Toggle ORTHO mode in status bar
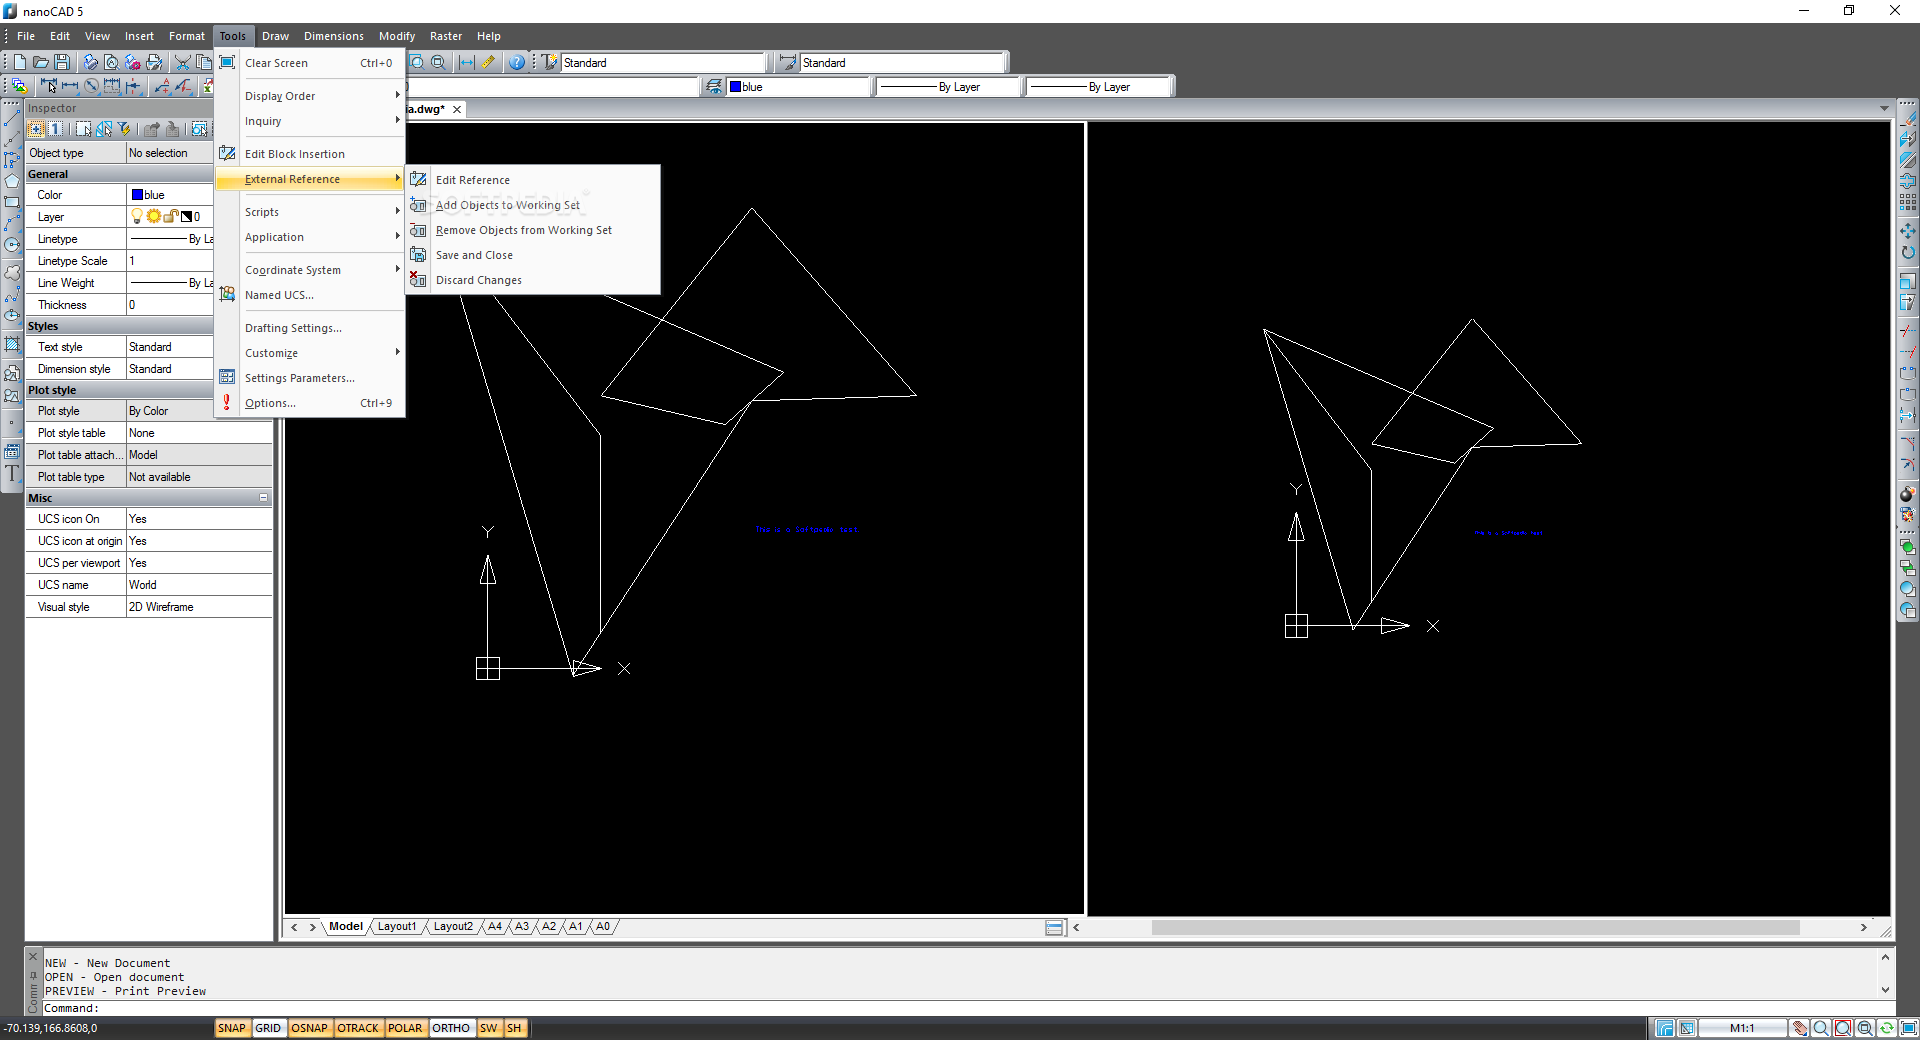Viewport: 1920px width, 1040px height. click(x=451, y=1028)
